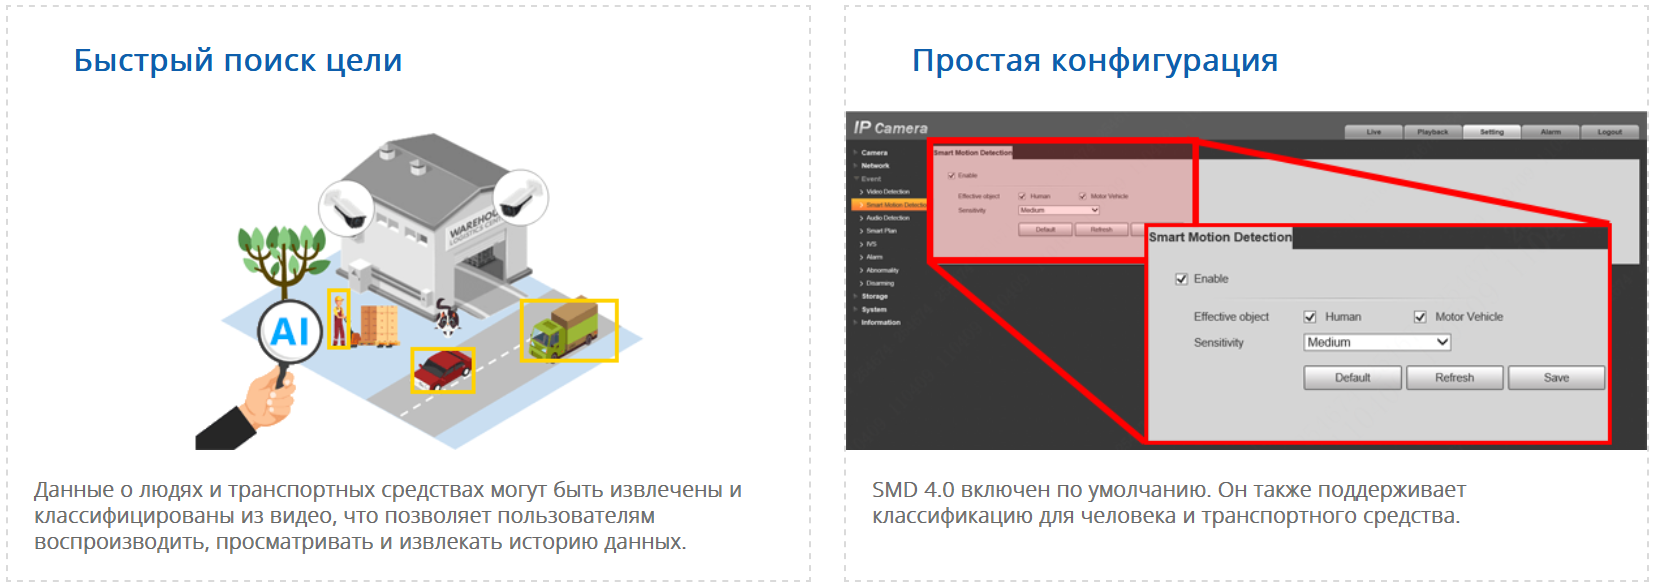This screenshot has height=587, width=1654.
Task: Open the Sensitivity Medium dropdown in enlarged panel
Action: 1377,342
